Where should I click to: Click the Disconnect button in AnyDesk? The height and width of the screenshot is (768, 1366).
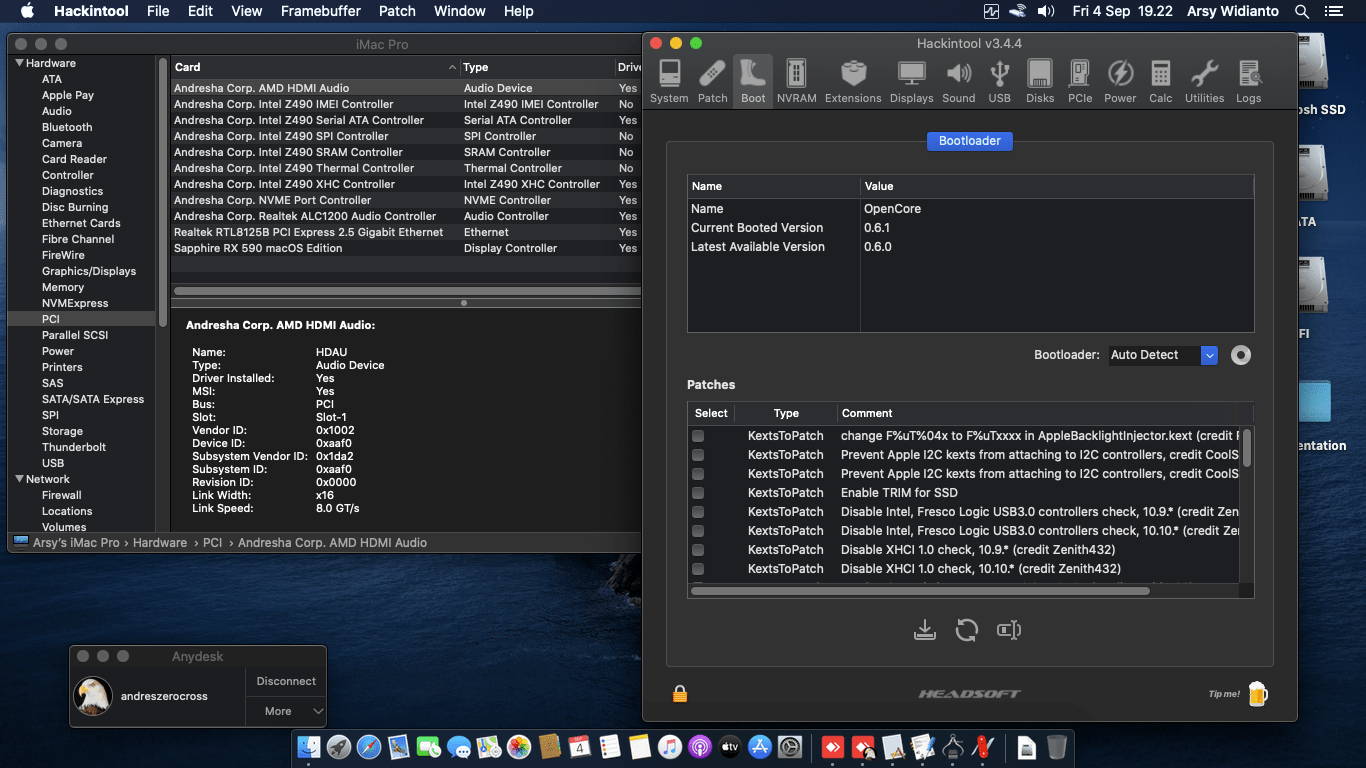point(286,681)
